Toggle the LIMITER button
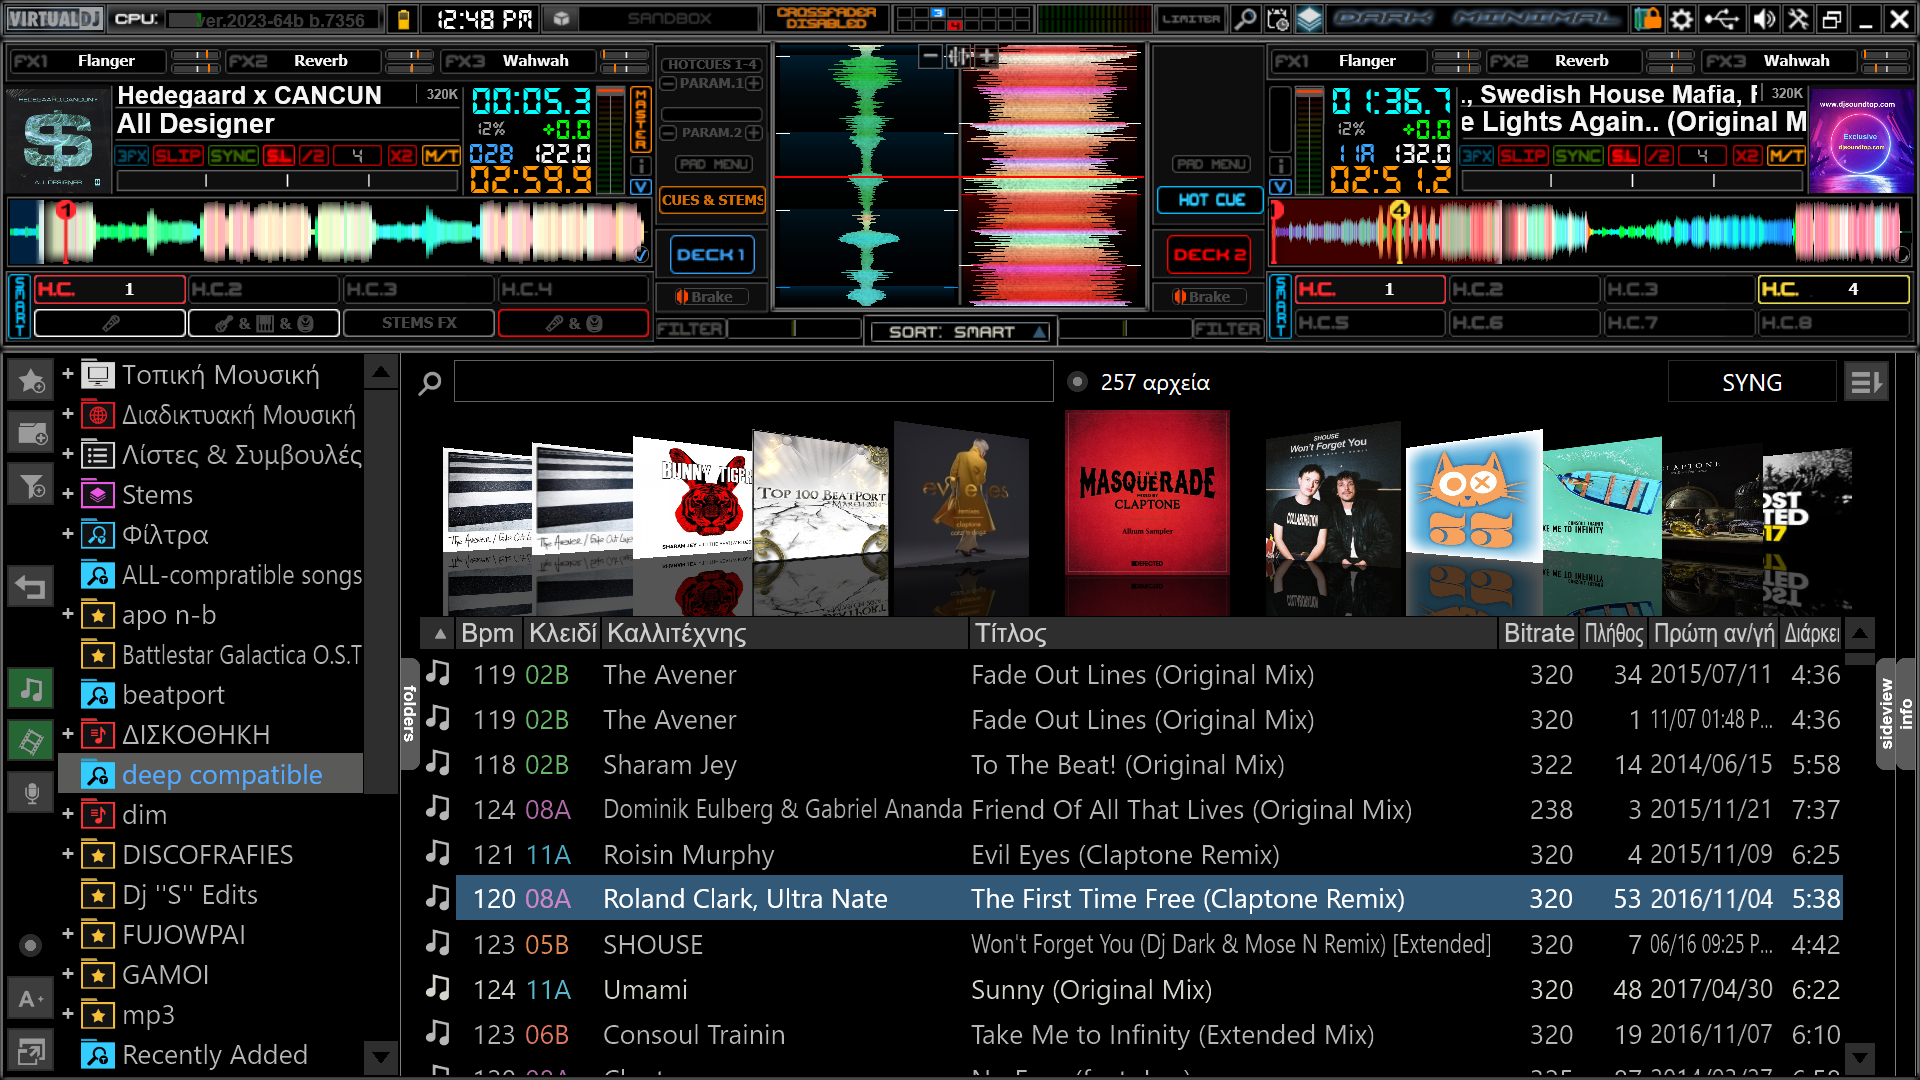Screen dimensions: 1920x1080 [x=1190, y=19]
